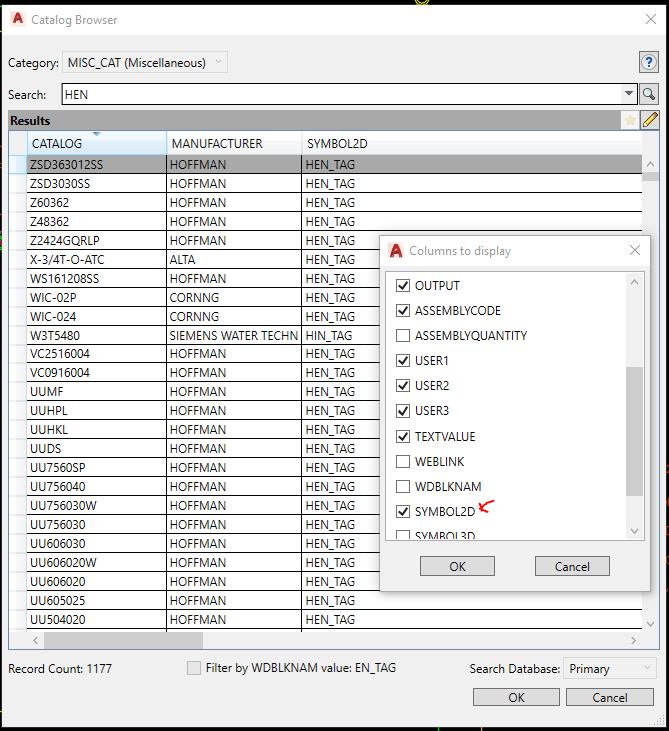Click right arrow of horizontal scrollbar

coord(633,640)
